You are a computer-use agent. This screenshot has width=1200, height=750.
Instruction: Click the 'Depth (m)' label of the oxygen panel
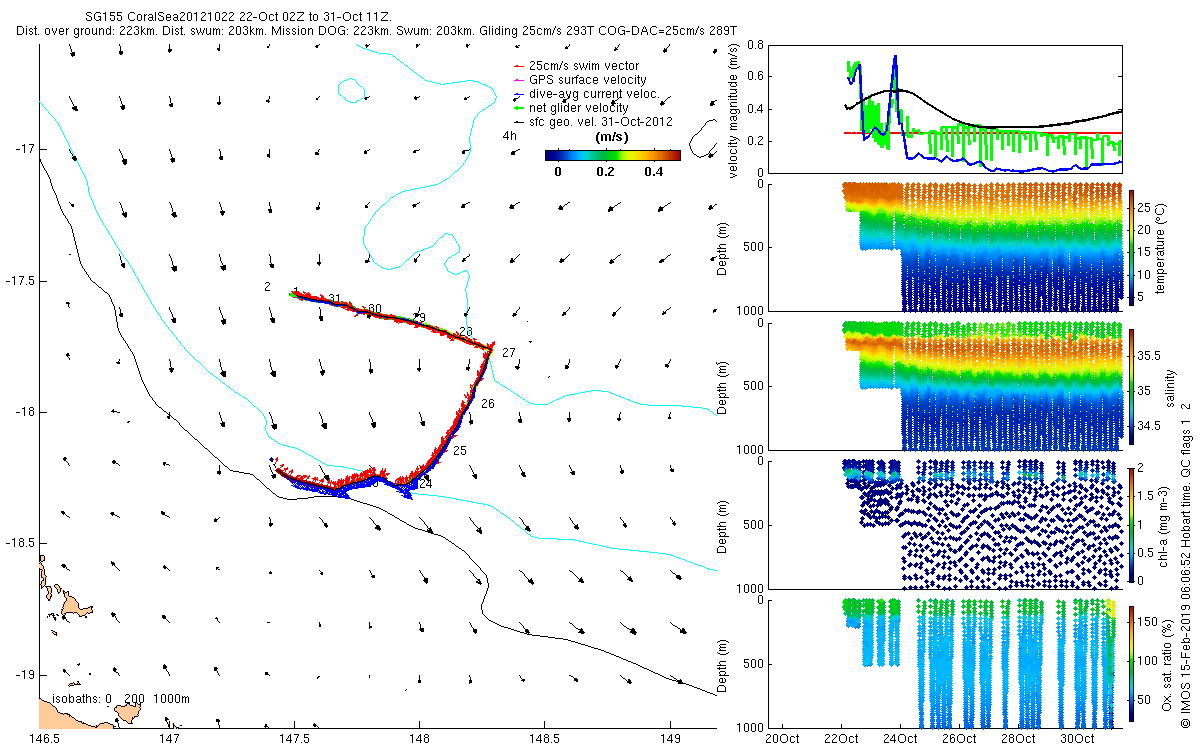[724, 664]
